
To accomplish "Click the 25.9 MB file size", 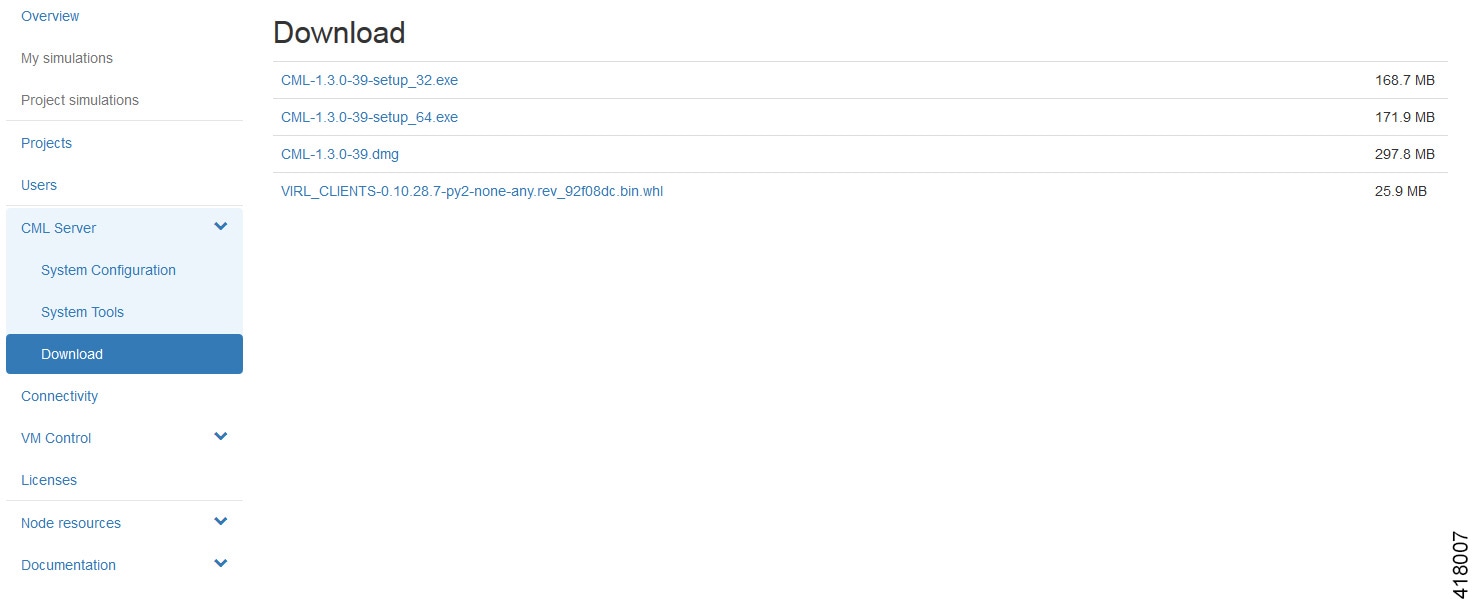I will (1401, 191).
